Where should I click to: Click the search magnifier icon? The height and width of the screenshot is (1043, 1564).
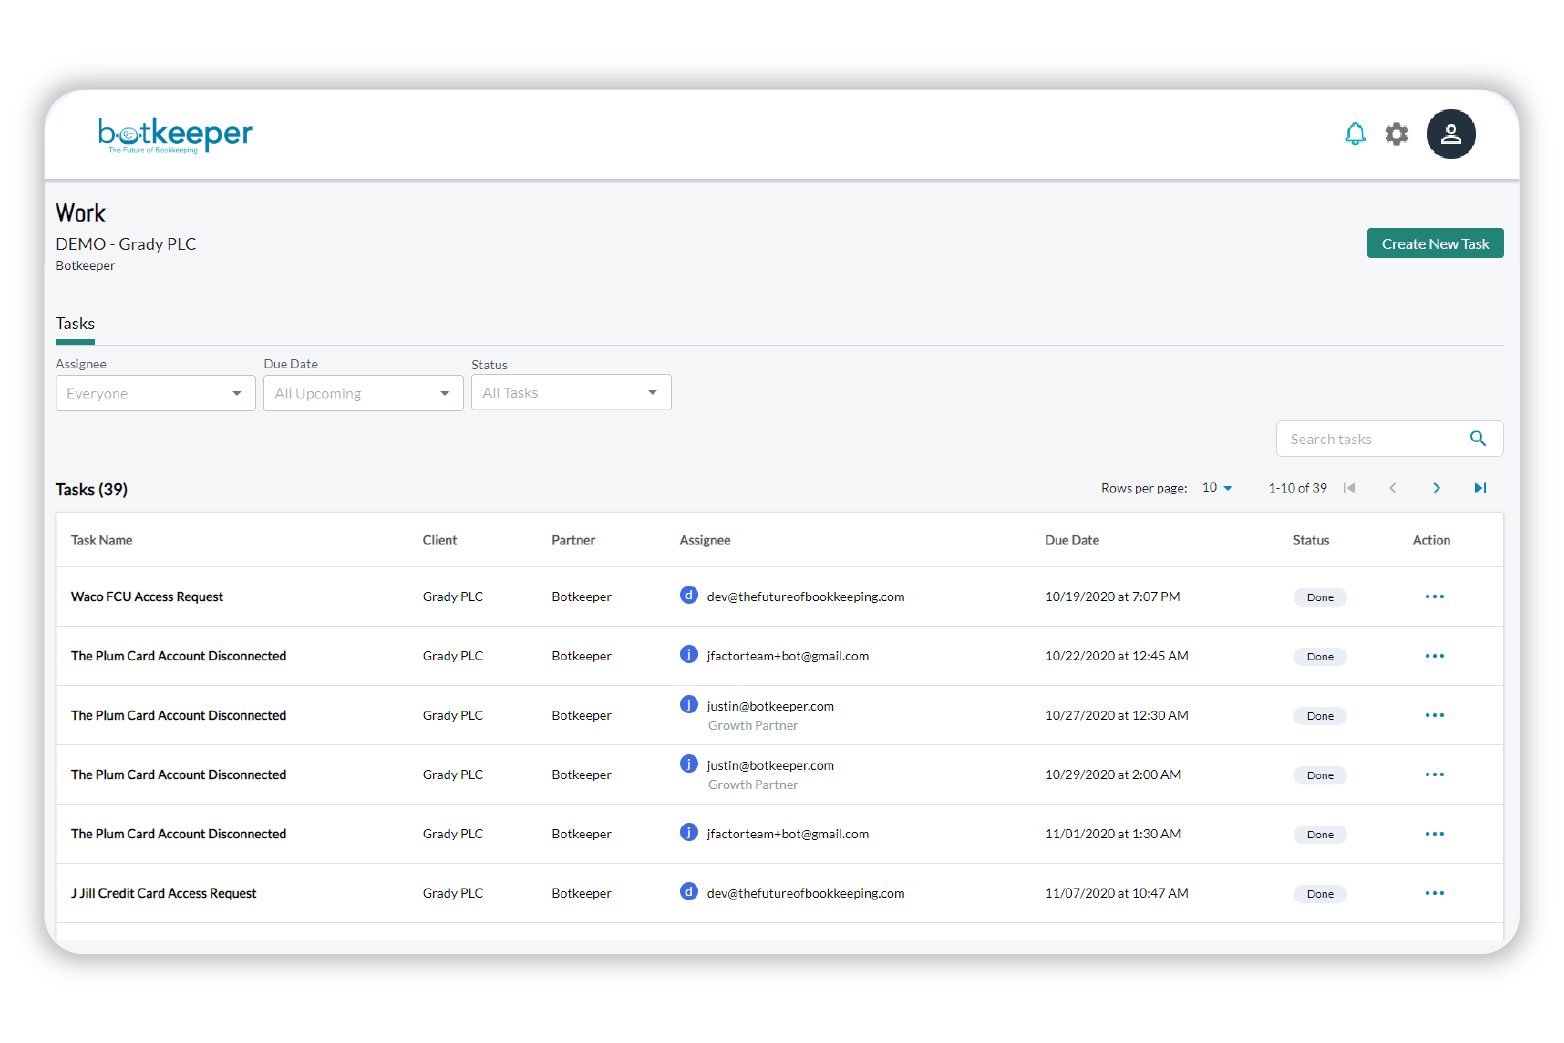[1477, 439]
